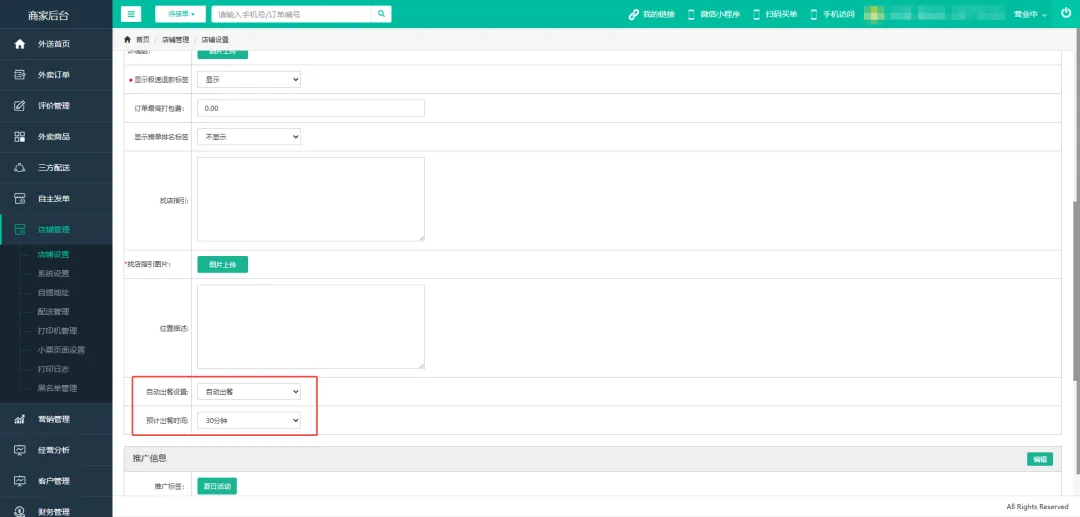Click the 客户管理 sidebar icon
The height and width of the screenshot is (517, 1080).
point(20,481)
